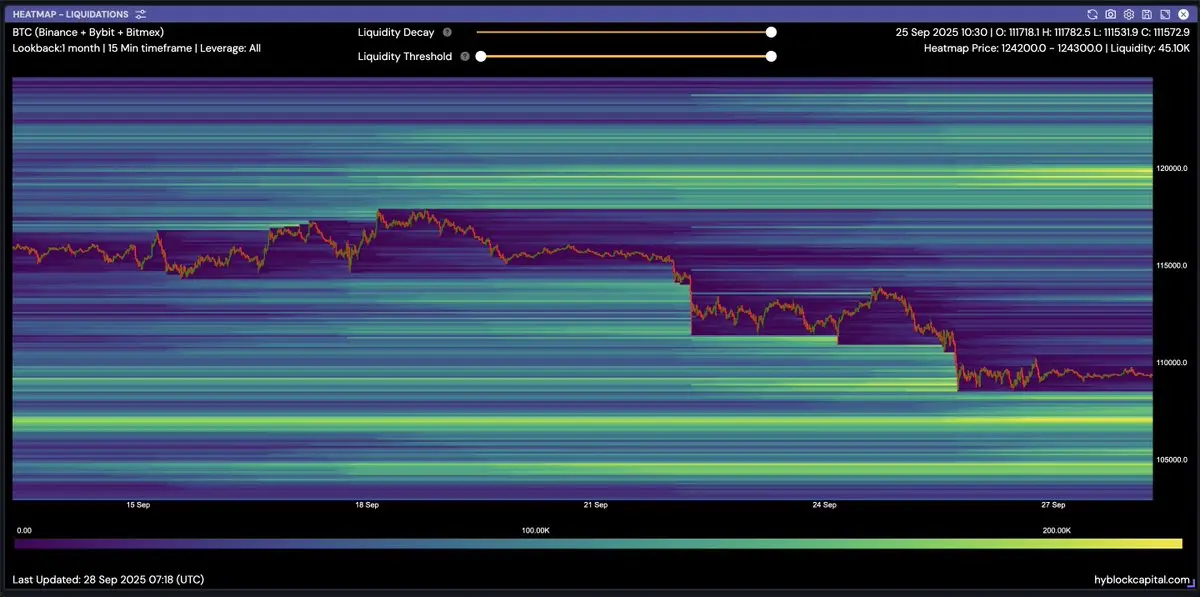The height and width of the screenshot is (597, 1200).
Task: Take a snapshot with camera icon
Action: point(1111,14)
